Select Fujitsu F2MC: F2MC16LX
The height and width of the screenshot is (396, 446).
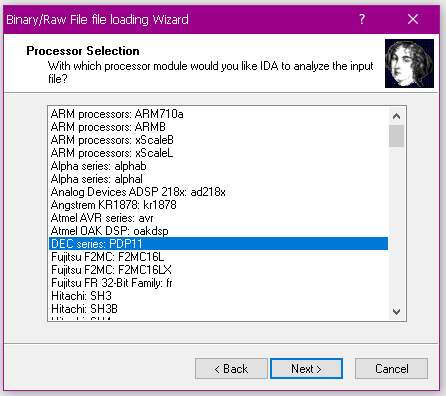pos(218,270)
